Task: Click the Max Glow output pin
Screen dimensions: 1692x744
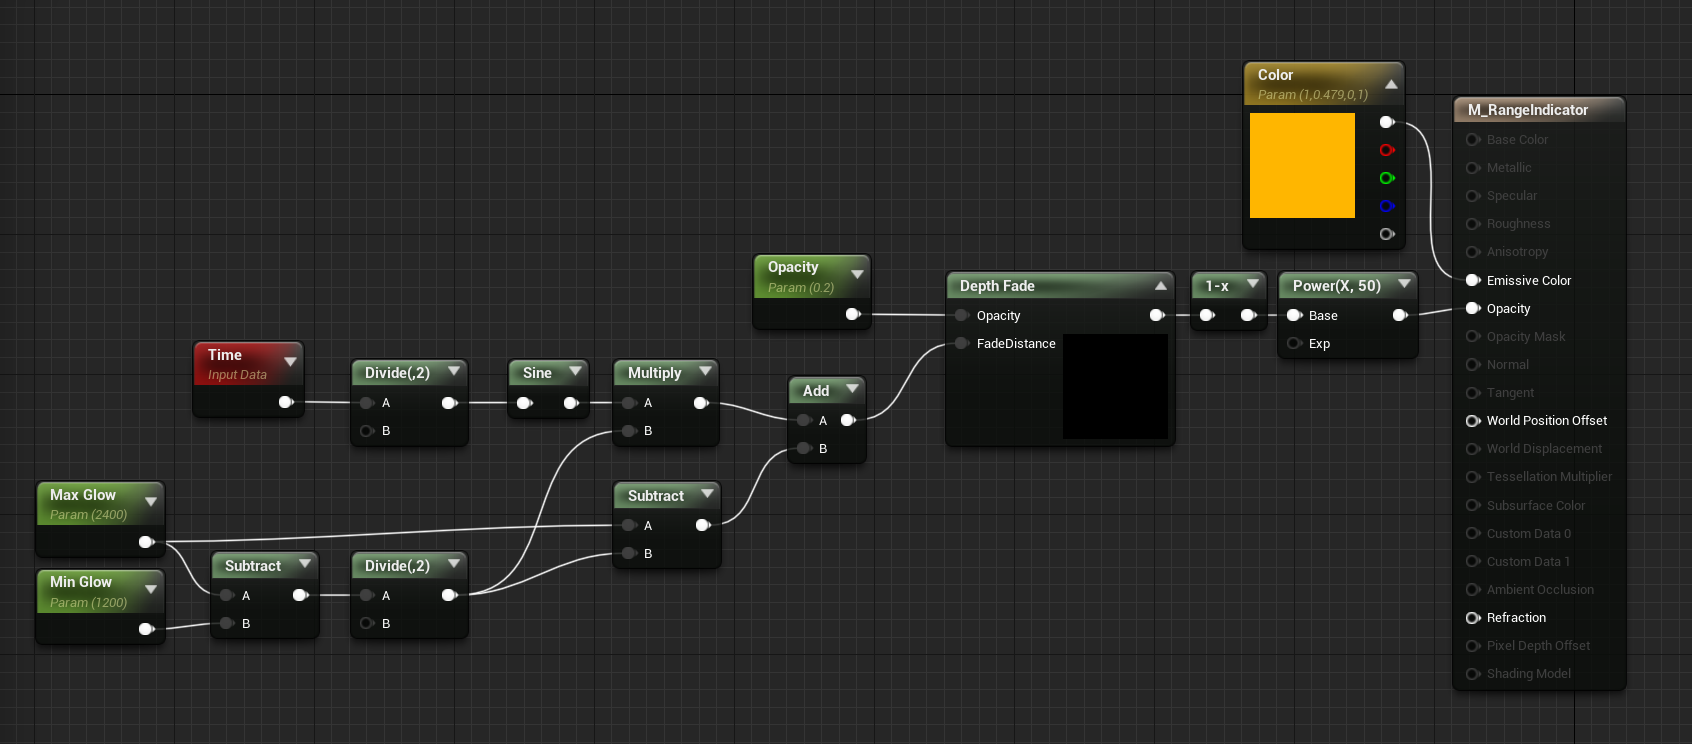Action: tap(146, 542)
